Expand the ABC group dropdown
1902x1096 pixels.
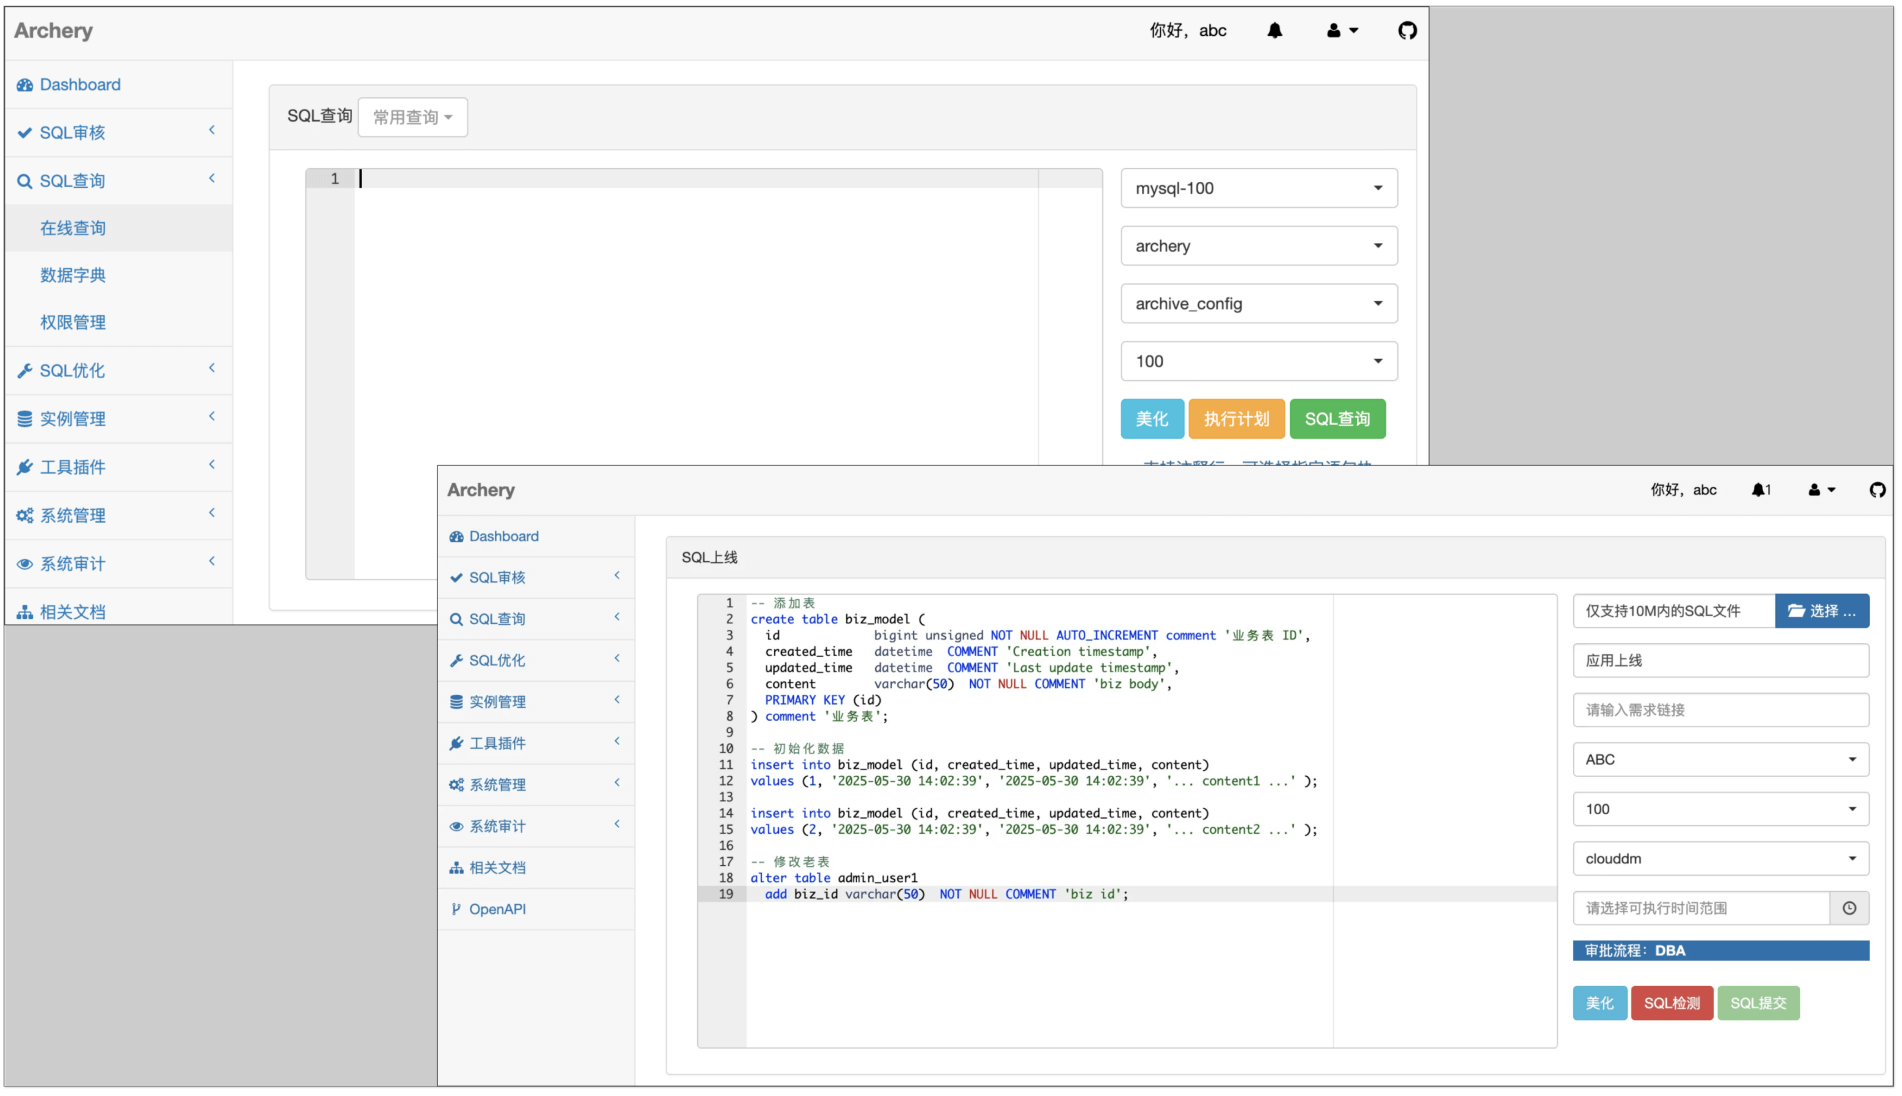[1720, 760]
